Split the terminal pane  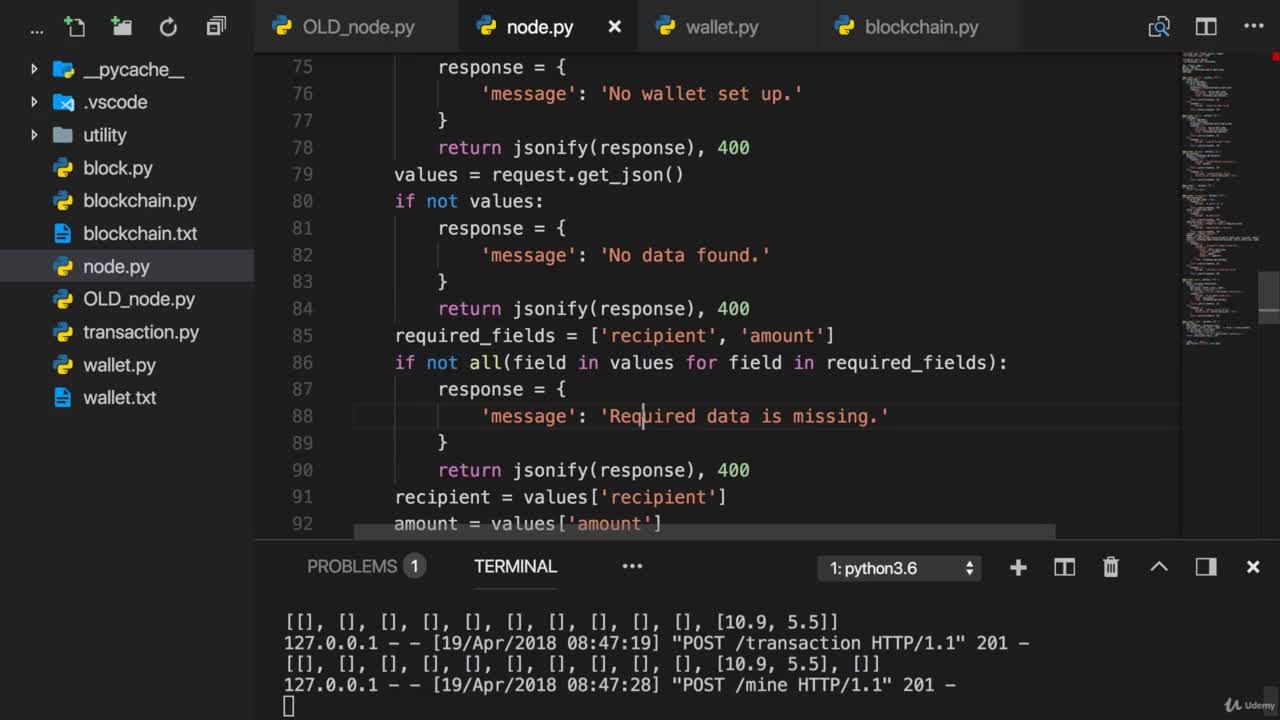point(1064,567)
